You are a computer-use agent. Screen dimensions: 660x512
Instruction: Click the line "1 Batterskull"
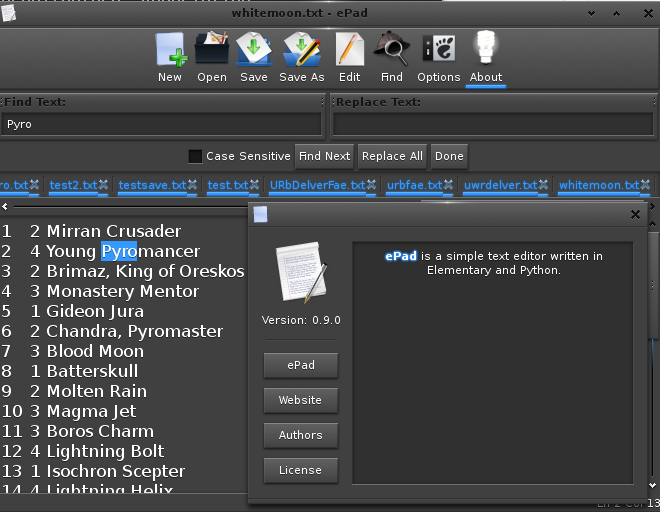click(x=84, y=371)
